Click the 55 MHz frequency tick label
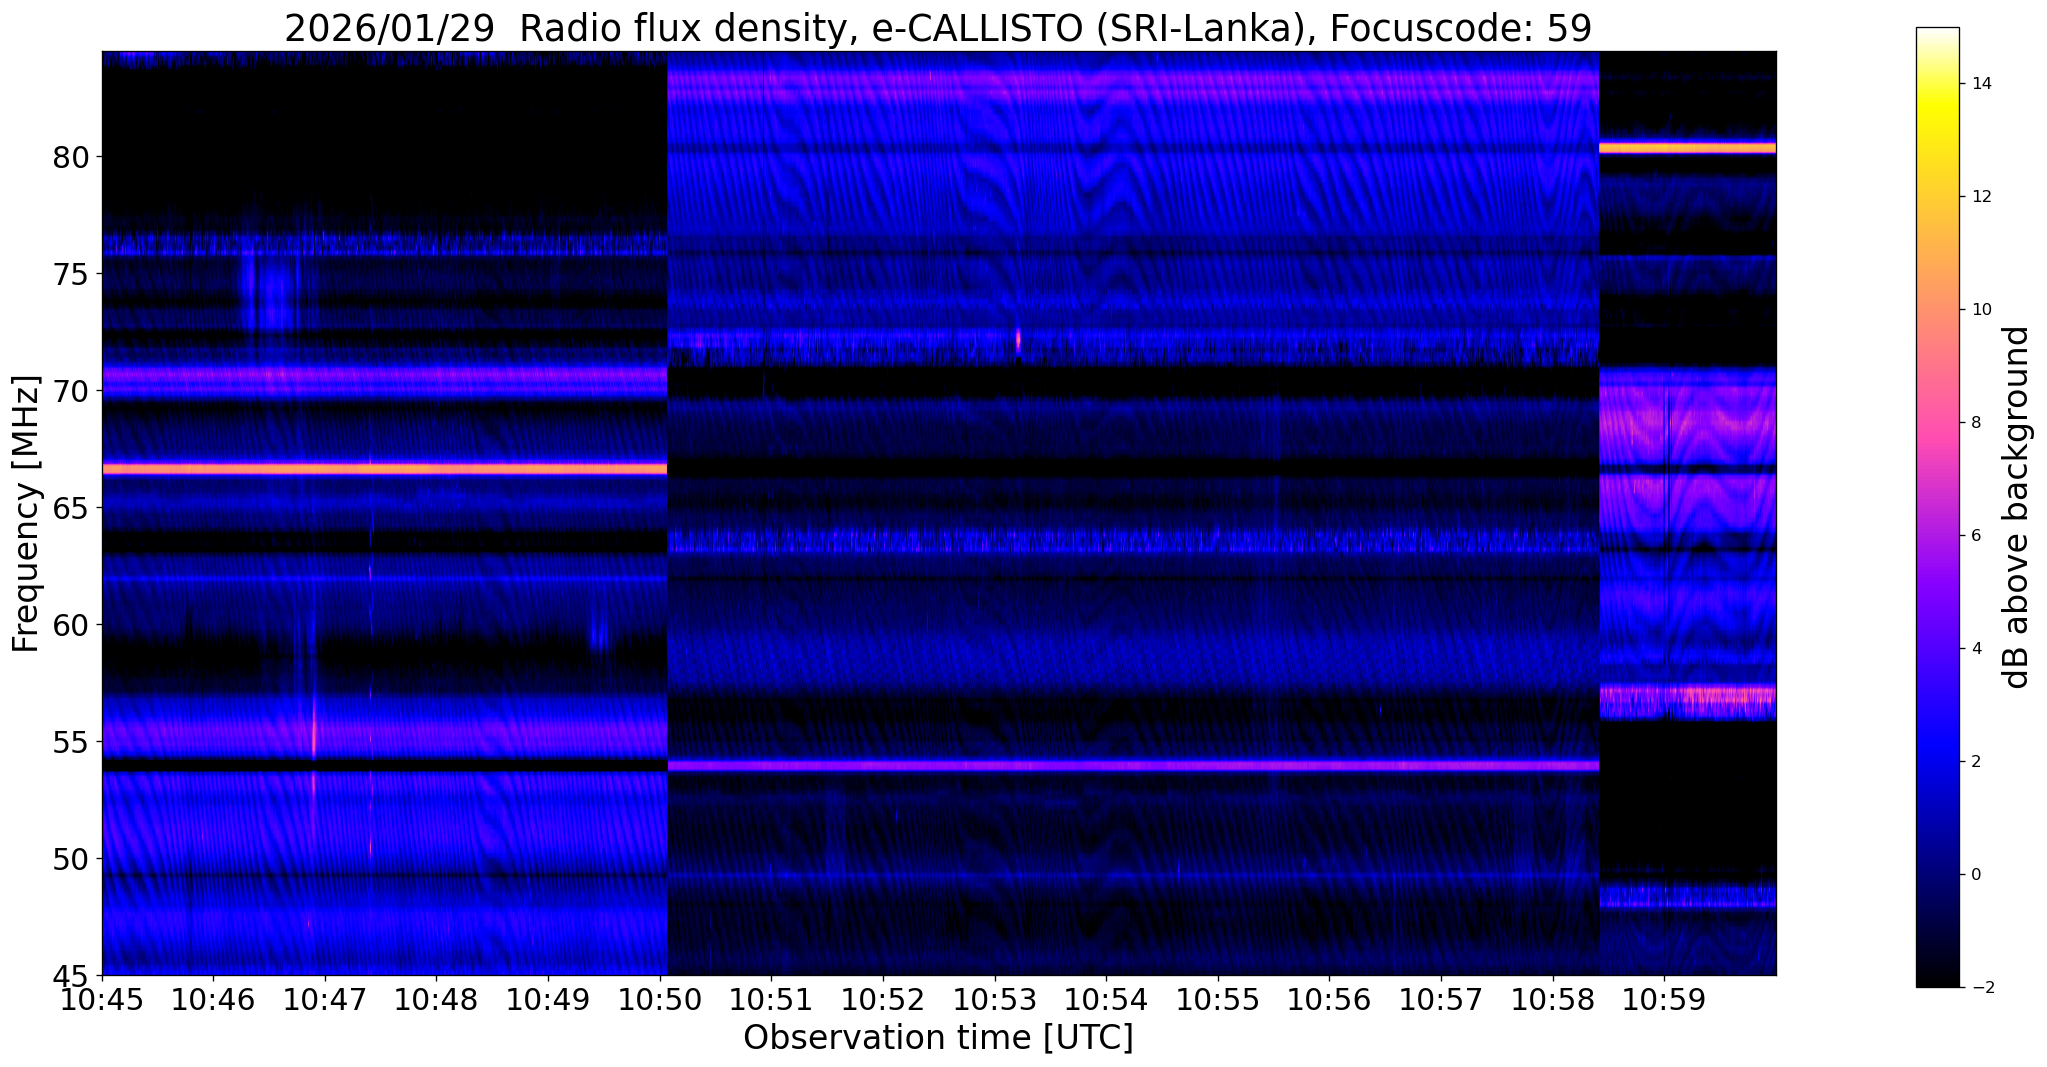The width and height of the screenshot is (2047, 1067). (71, 742)
